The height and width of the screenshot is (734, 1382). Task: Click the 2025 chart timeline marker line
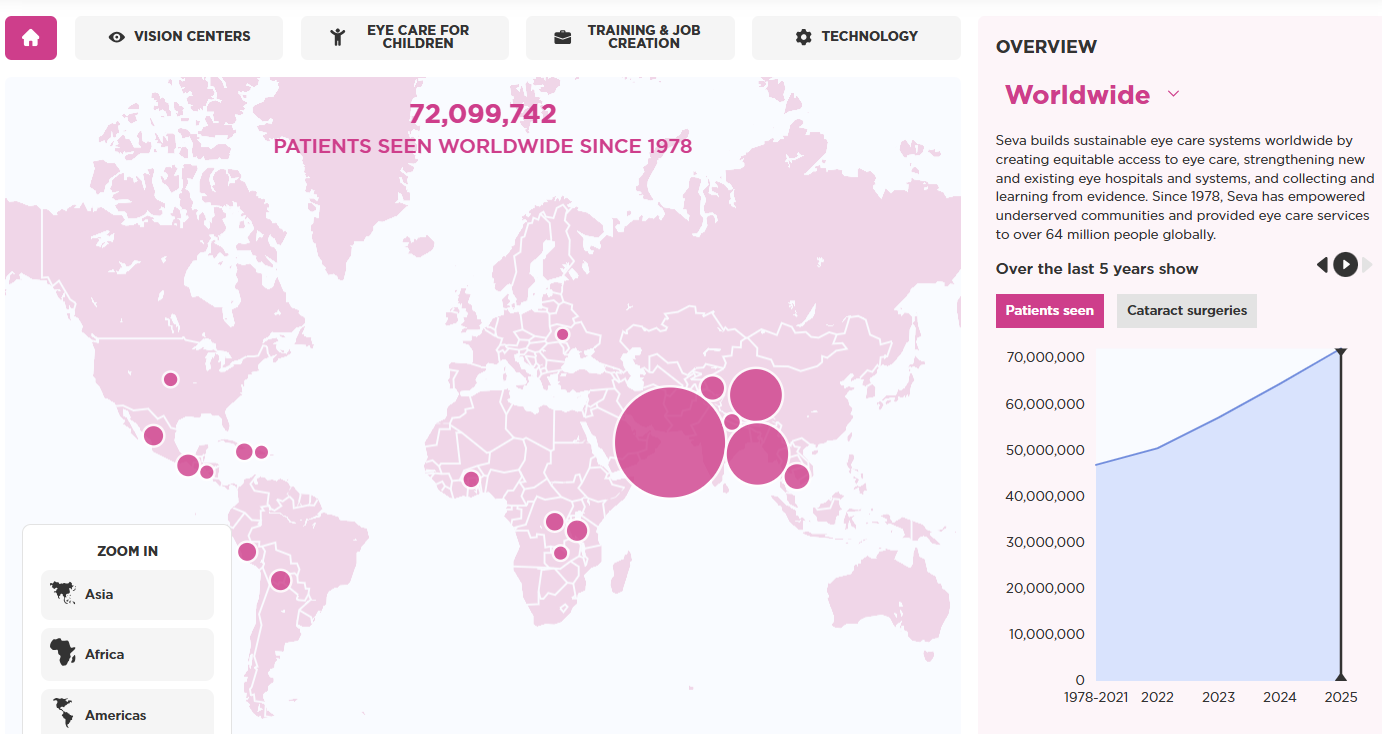click(x=1341, y=515)
